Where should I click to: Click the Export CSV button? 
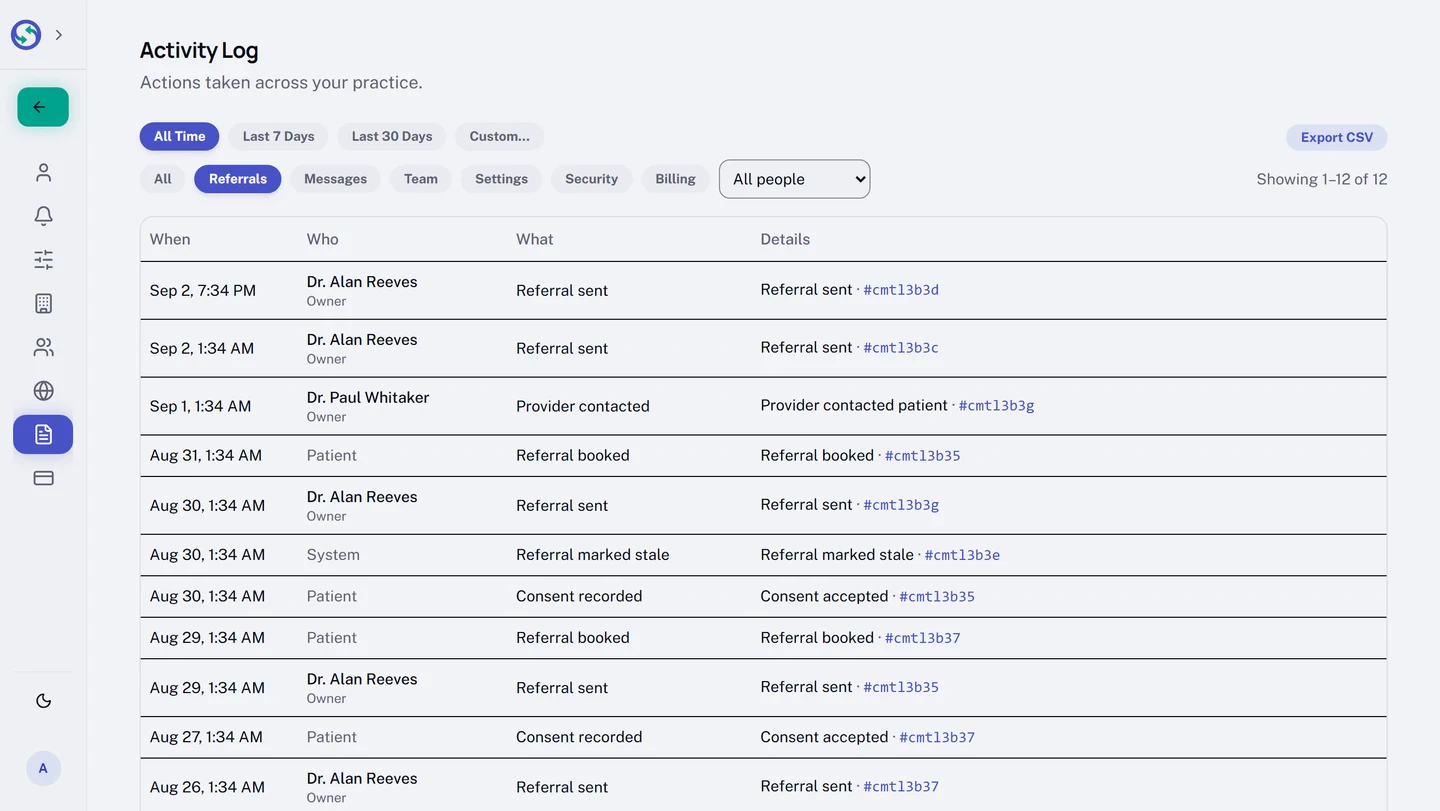[1337, 137]
